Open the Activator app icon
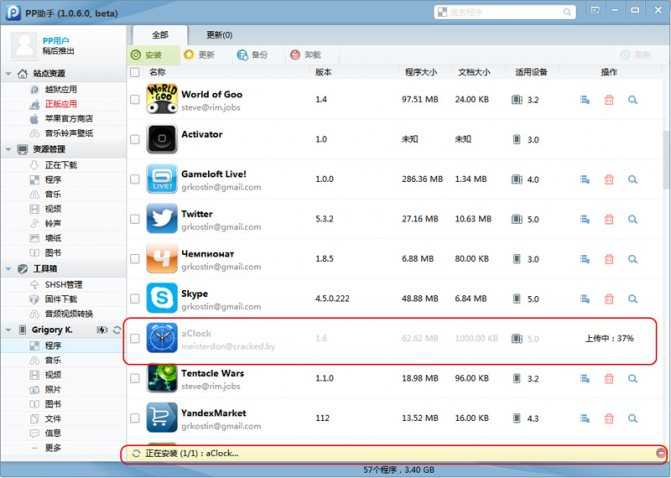This screenshot has height=478, width=671. [162, 139]
